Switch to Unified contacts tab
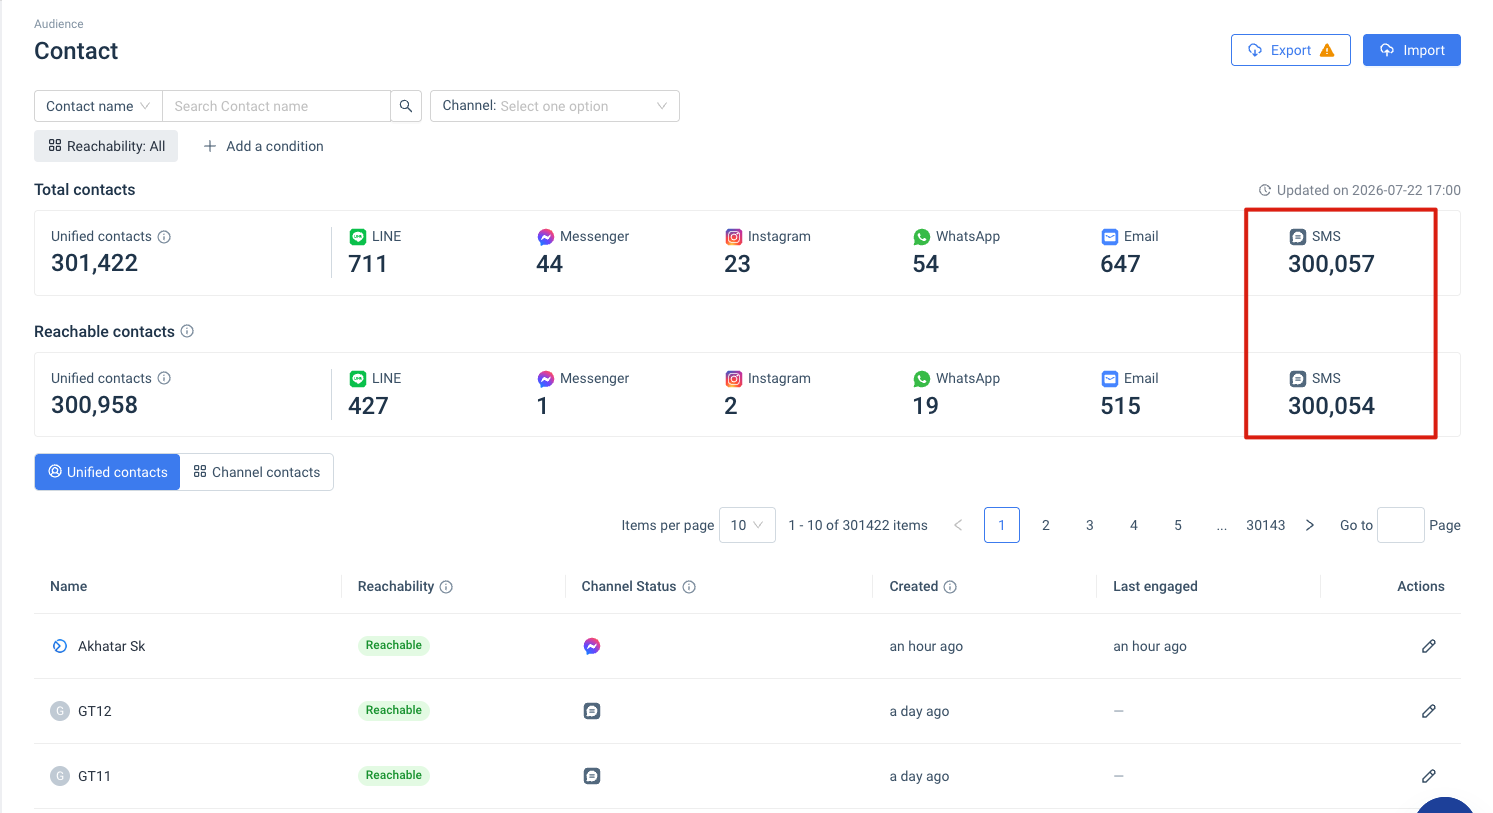 point(107,472)
